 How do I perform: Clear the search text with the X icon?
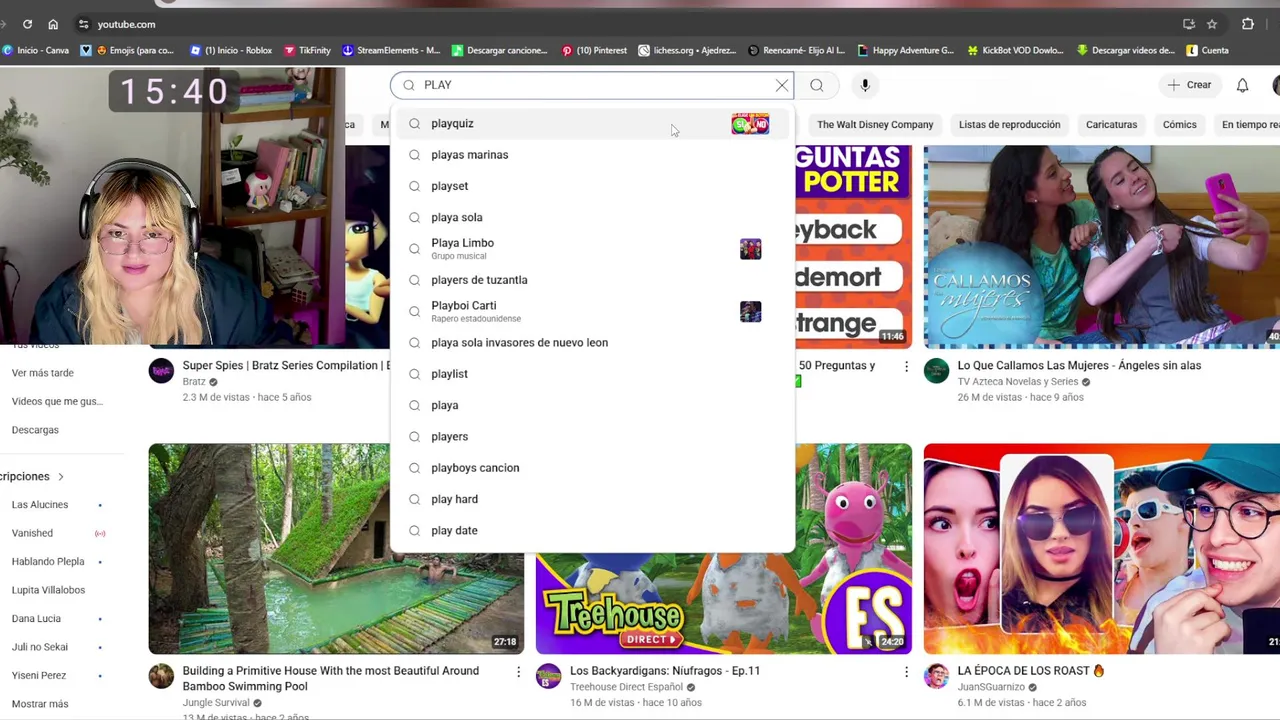[x=782, y=85]
